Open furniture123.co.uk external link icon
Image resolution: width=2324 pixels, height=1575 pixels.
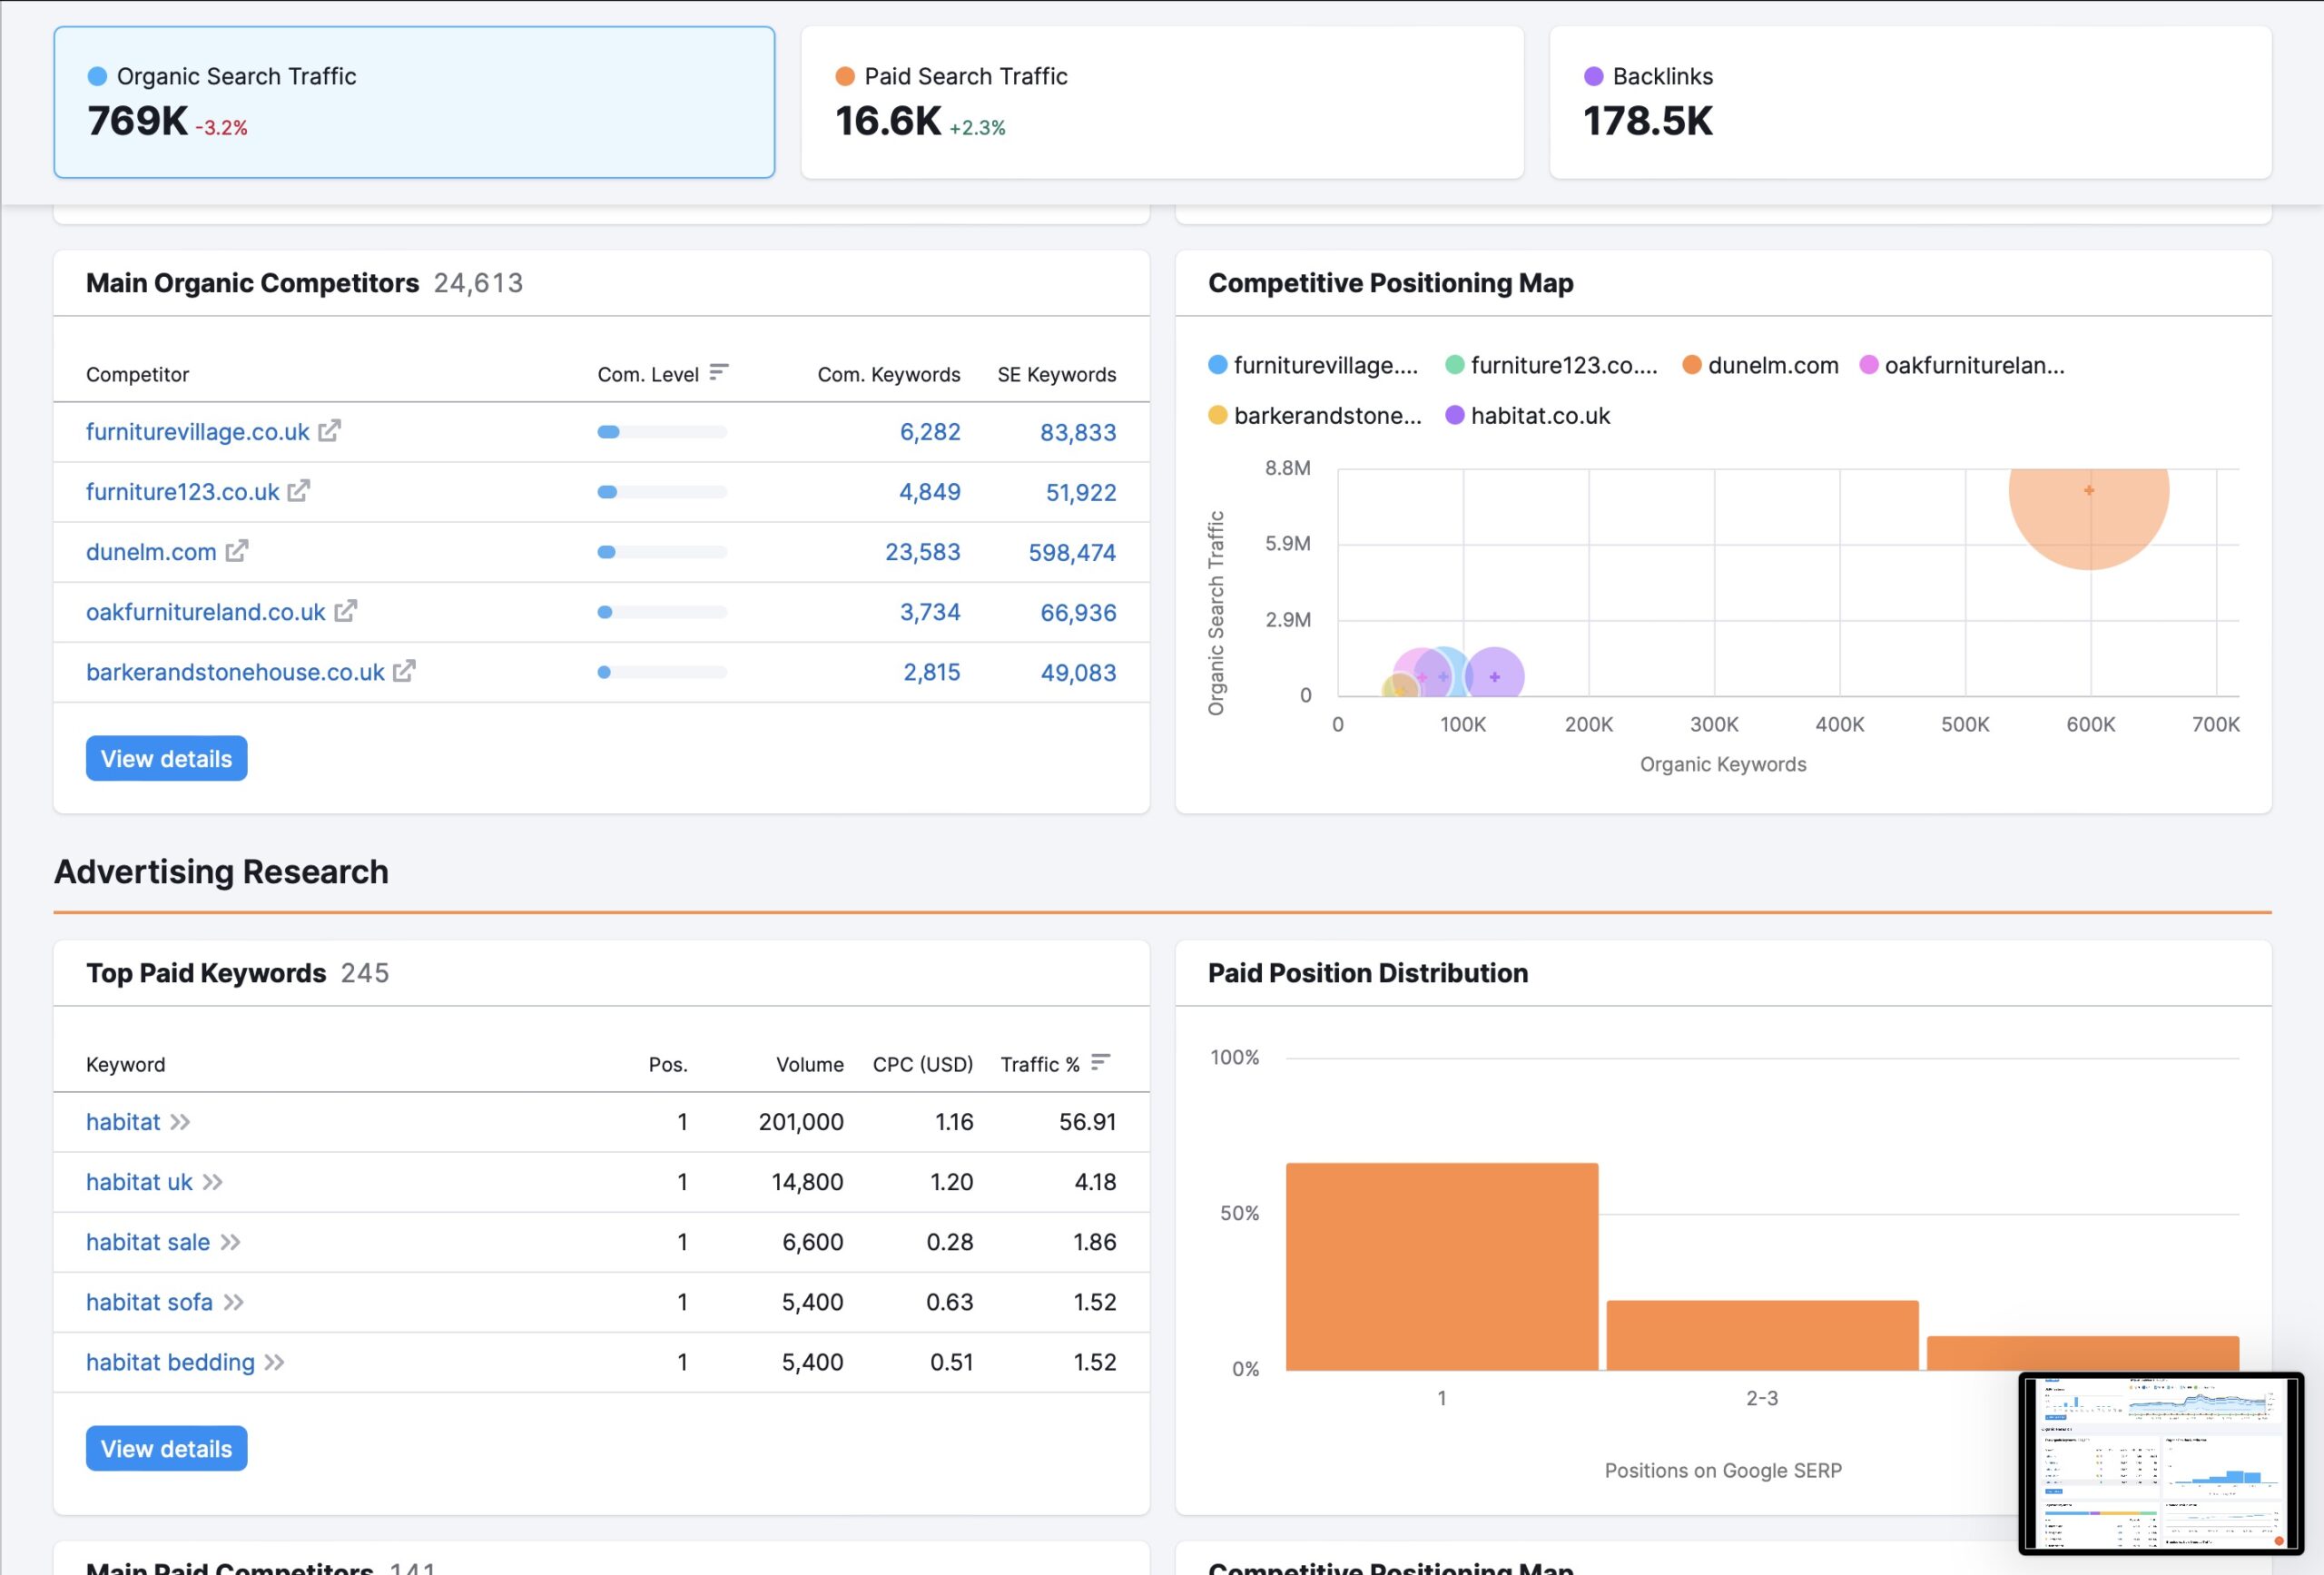tap(299, 491)
